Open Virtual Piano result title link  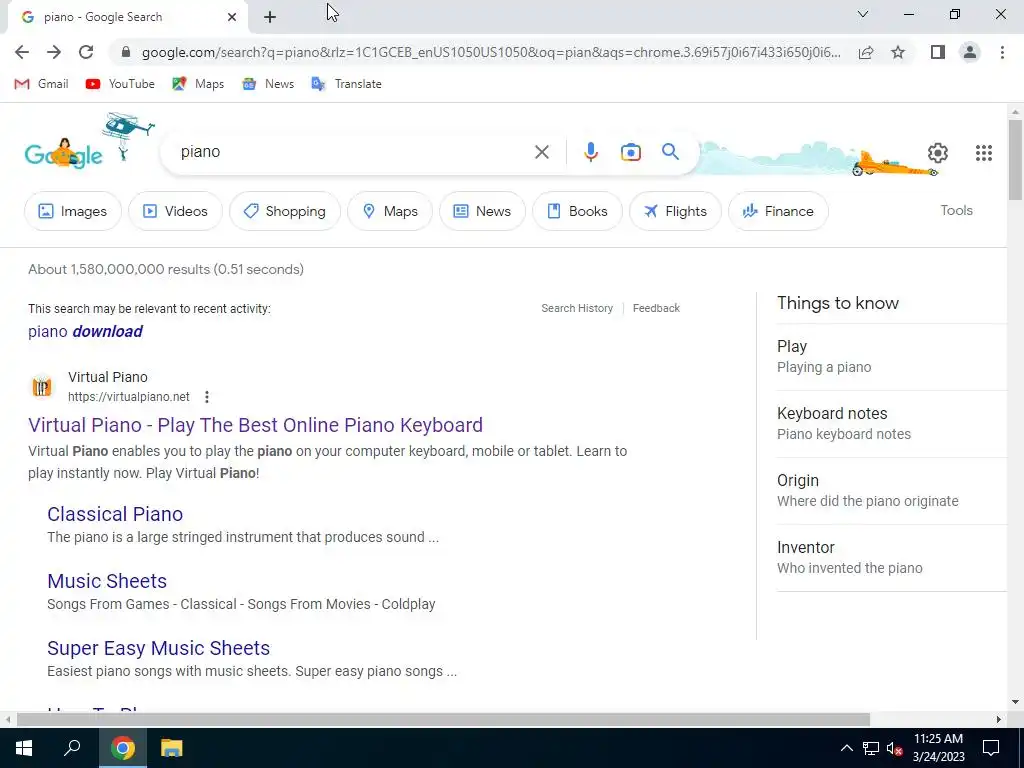pos(255,425)
